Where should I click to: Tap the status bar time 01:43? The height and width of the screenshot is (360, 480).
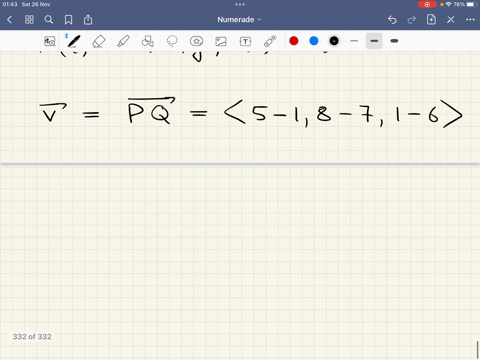[x=10, y=4]
